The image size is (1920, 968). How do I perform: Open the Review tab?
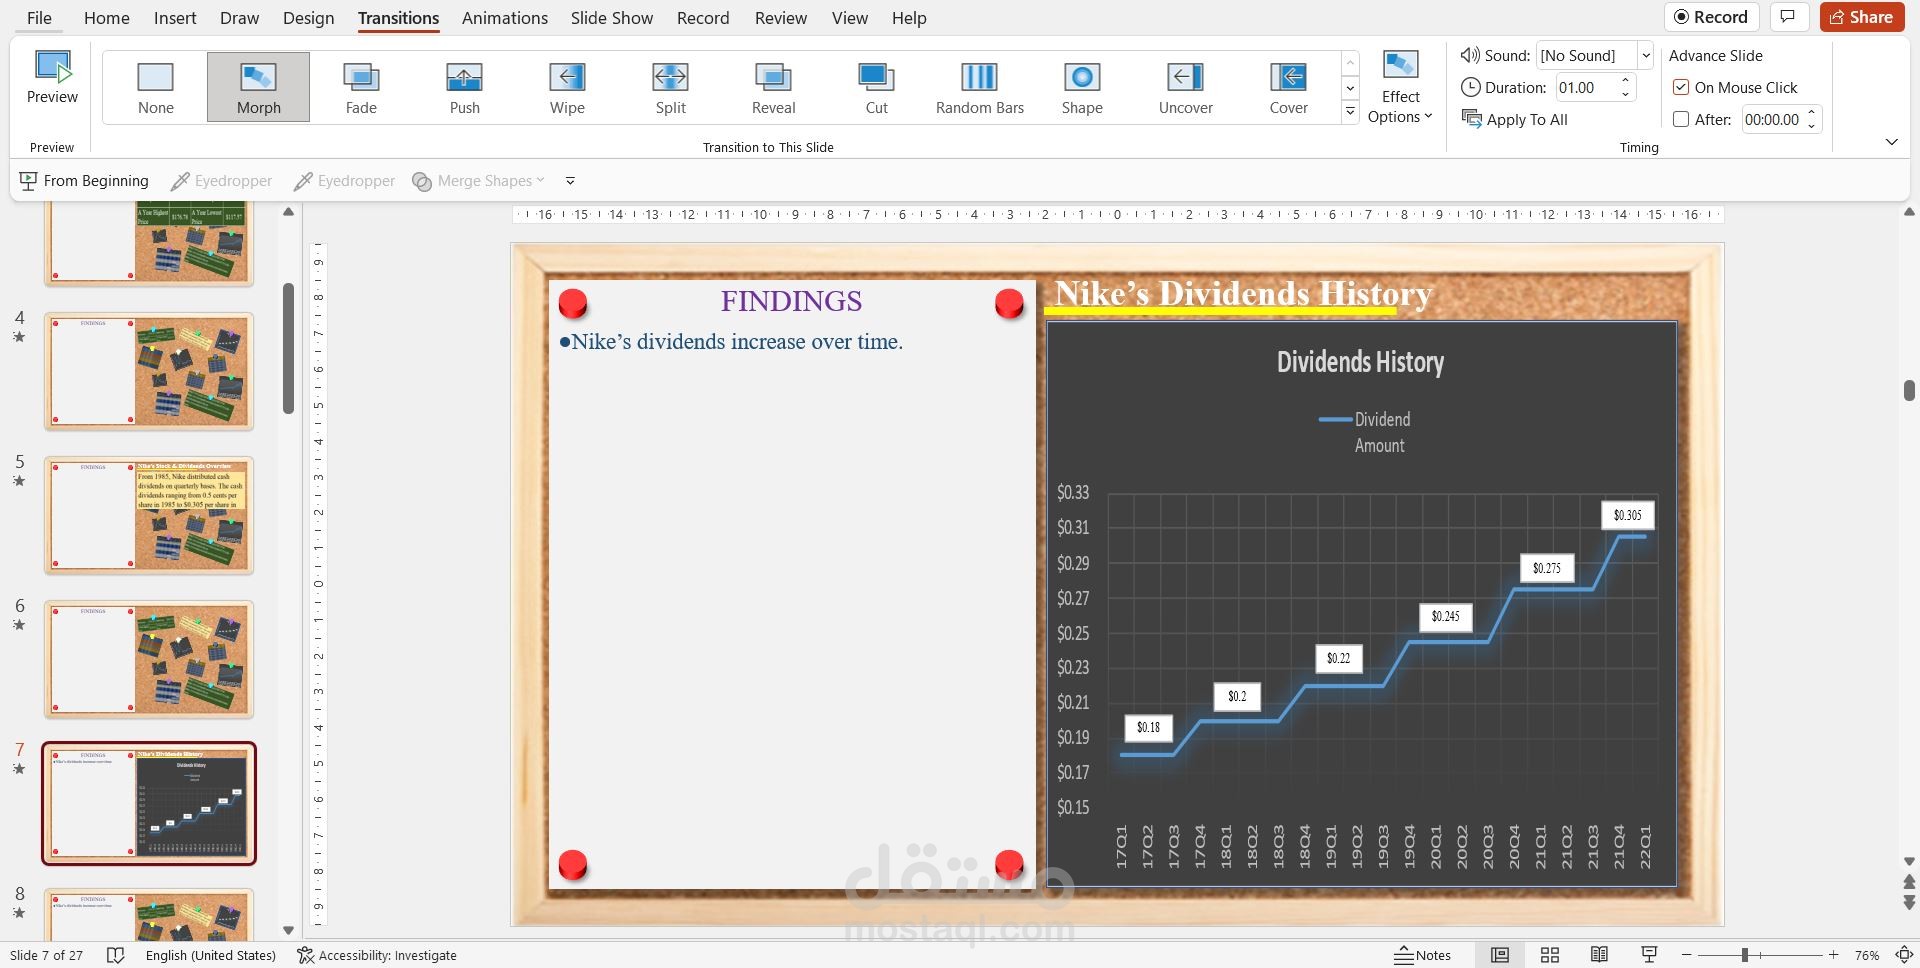click(781, 18)
